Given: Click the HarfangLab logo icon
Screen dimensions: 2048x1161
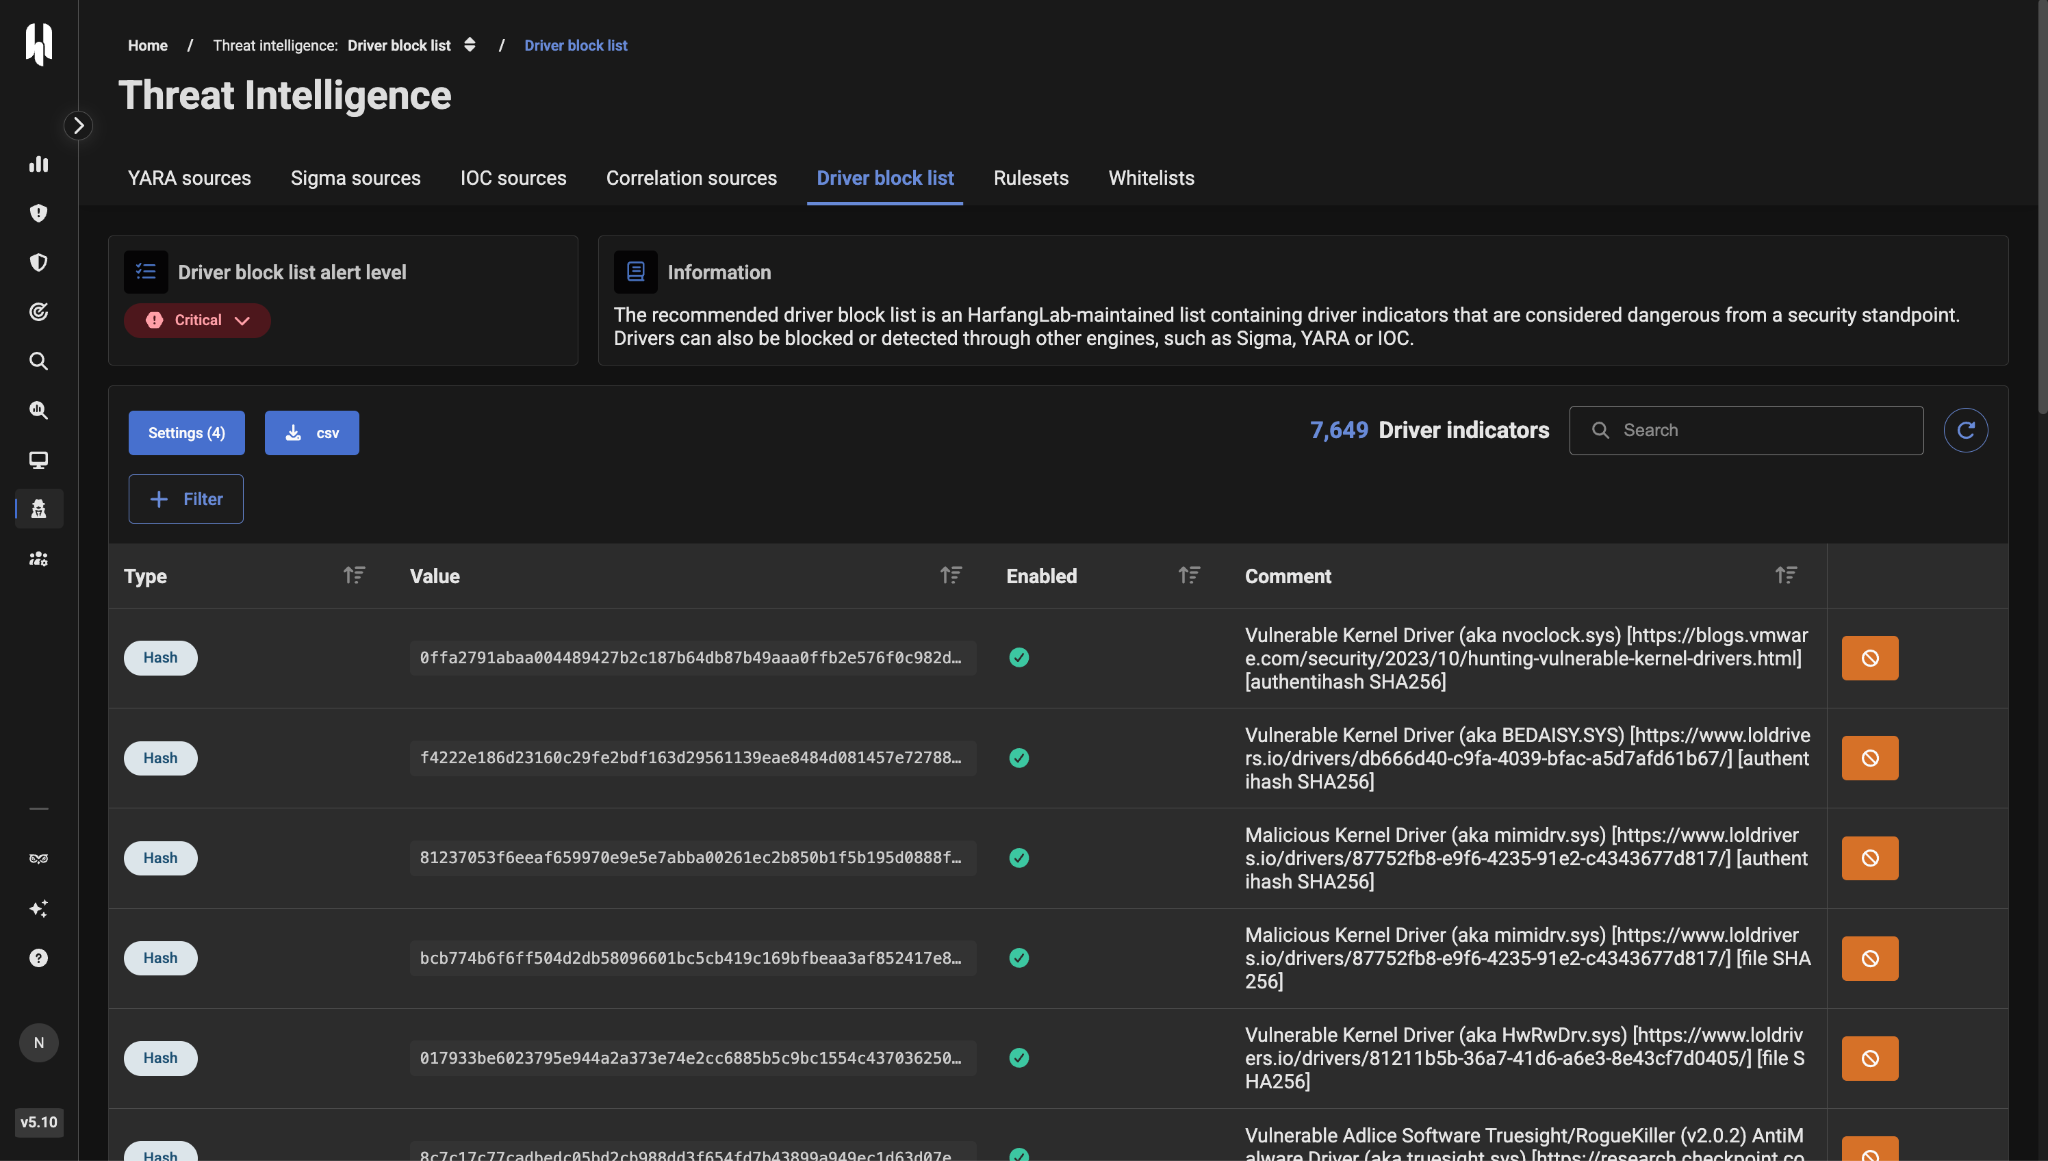Looking at the screenshot, I should (x=39, y=44).
